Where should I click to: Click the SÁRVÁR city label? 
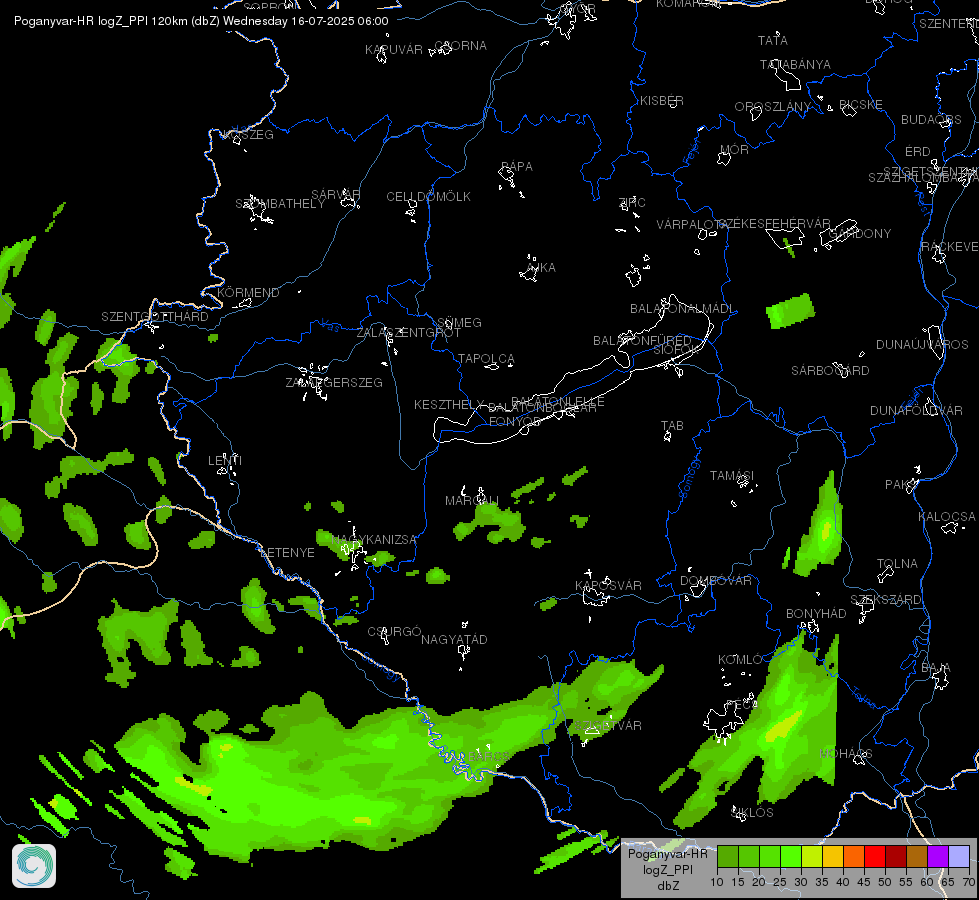(336, 194)
